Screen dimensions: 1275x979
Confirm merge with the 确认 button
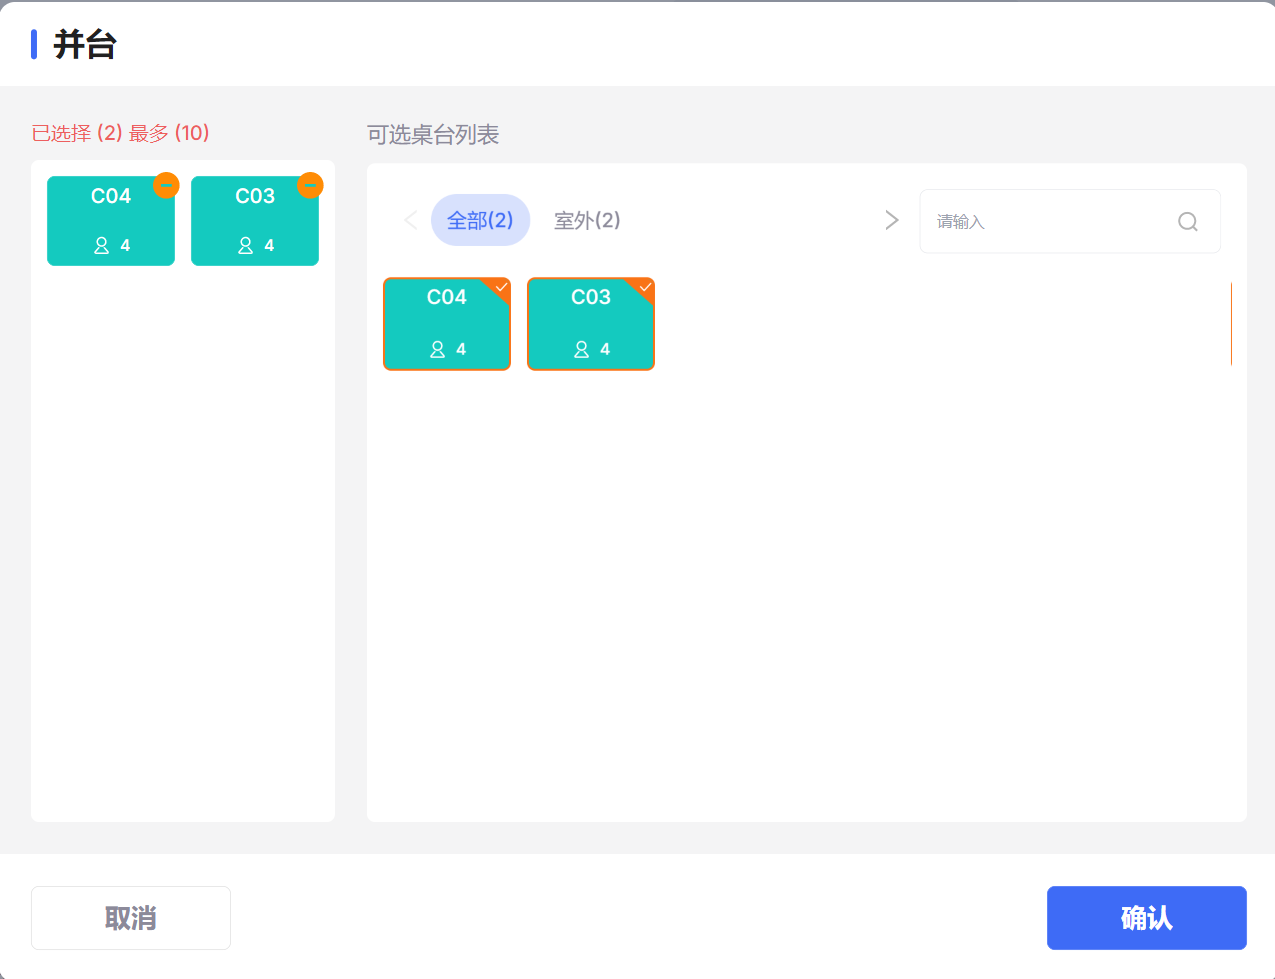click(1146, 917)
